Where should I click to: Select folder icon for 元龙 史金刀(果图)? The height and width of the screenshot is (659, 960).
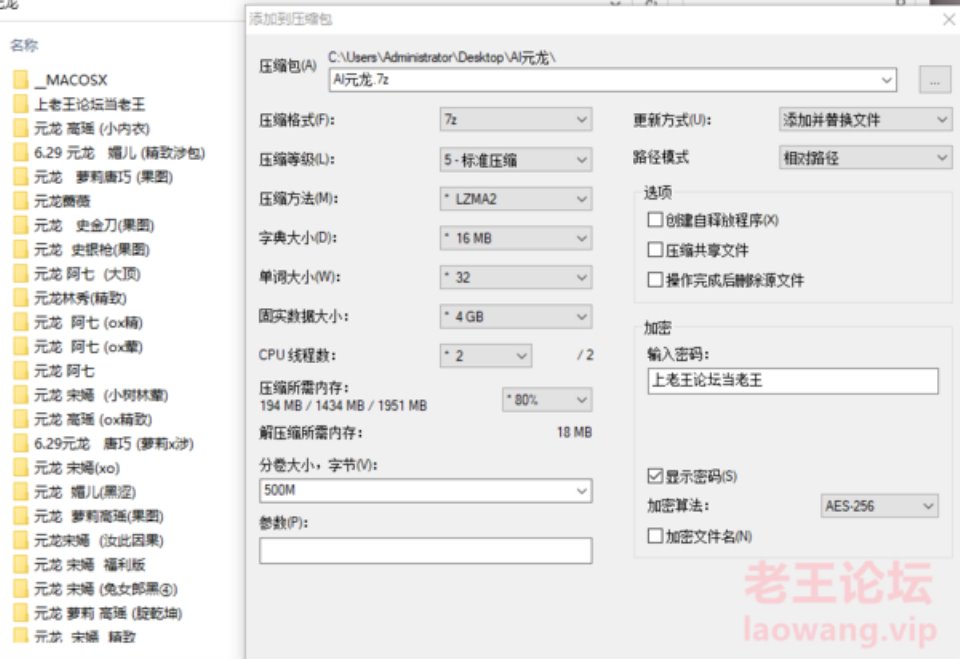coord(21,225)
